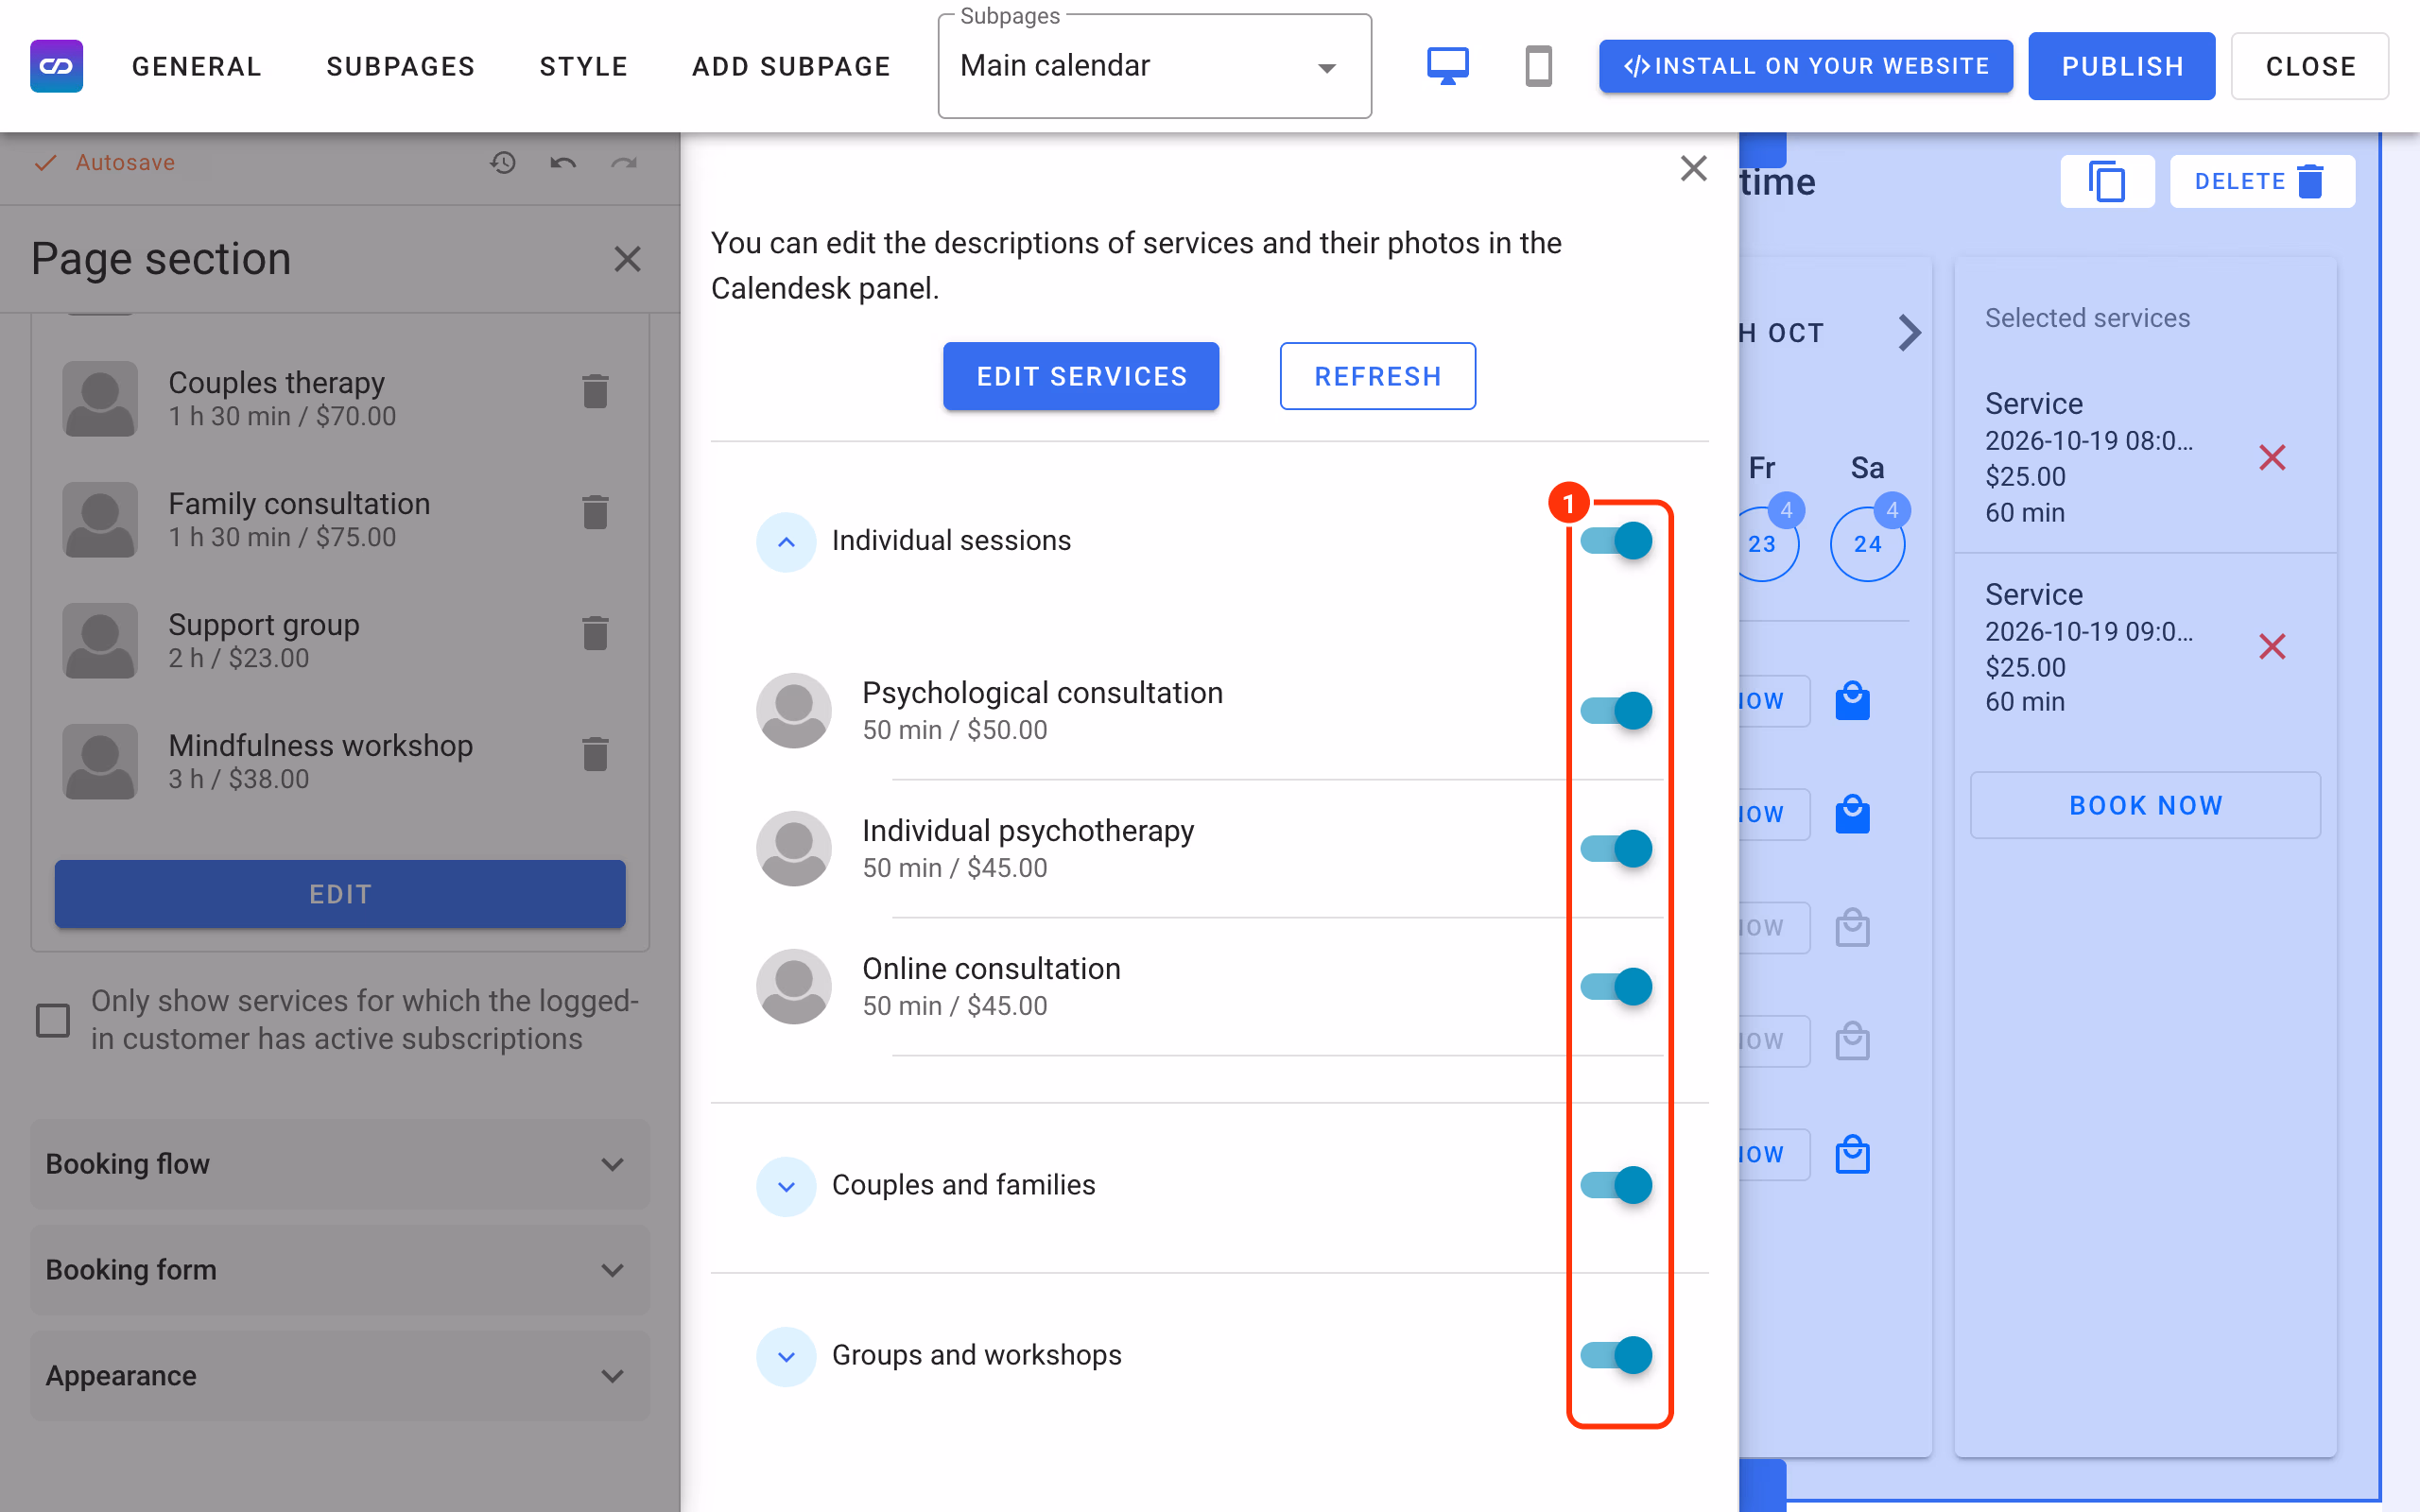Click the EDIT SERVICES button
This screenshot has width=2420, height=1512.
coord(1081,376)
